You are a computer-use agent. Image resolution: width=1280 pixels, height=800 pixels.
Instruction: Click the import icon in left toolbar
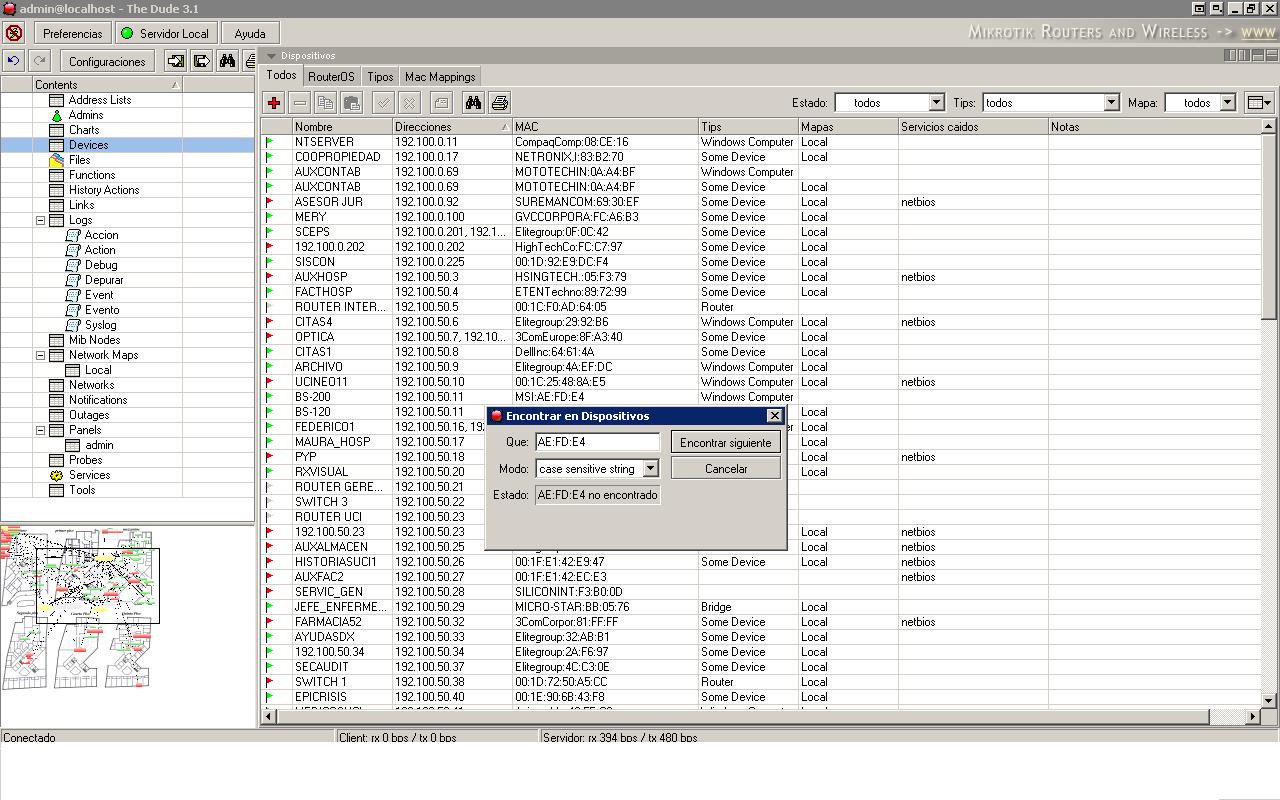176,61
